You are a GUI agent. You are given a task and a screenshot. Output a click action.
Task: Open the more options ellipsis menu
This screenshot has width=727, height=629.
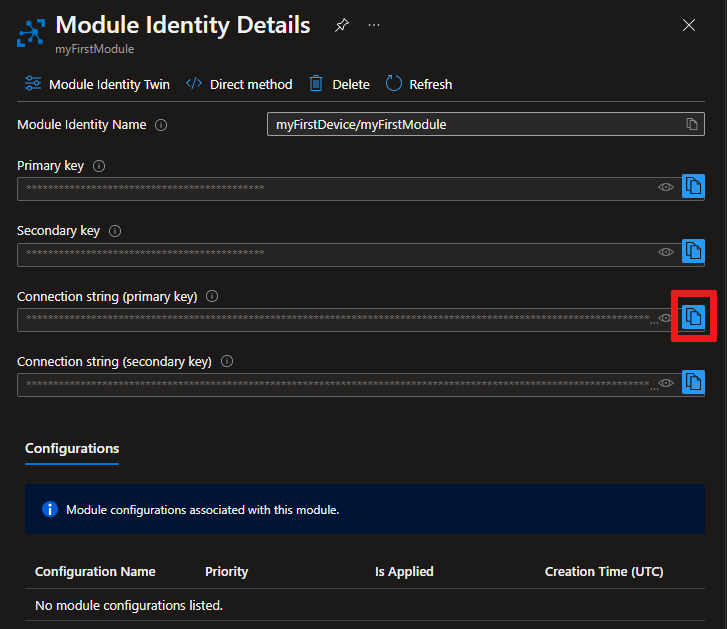tap(374, 25)
